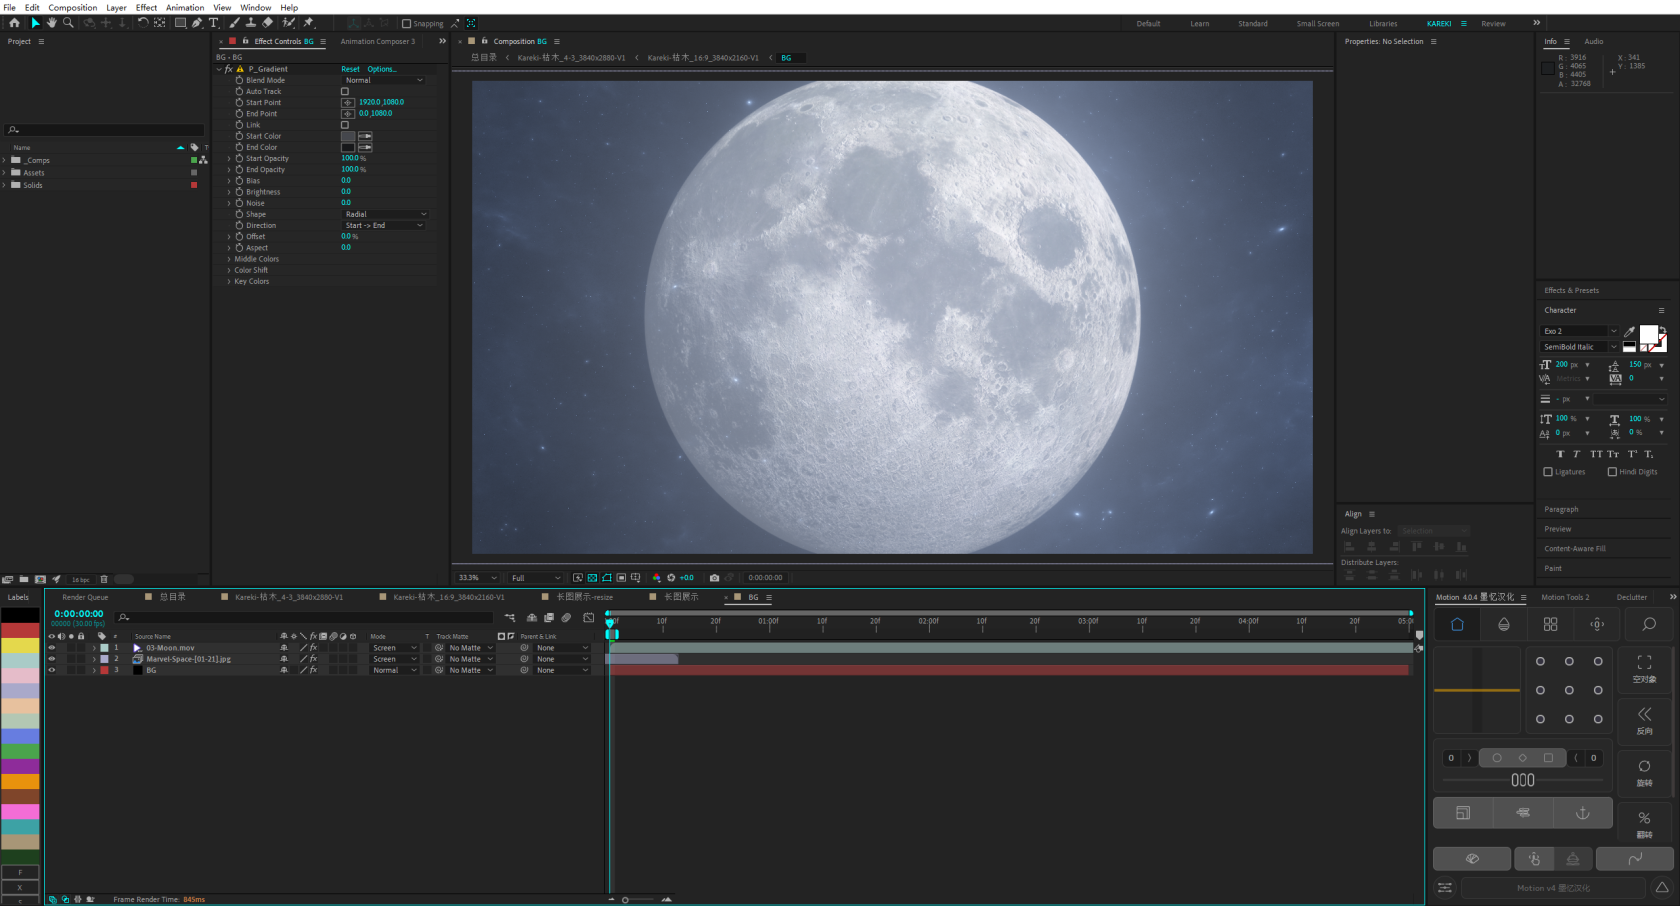1680x906 pixels.
Task: Click the graph editor icon in timeline
Action: tap(588, 618)
